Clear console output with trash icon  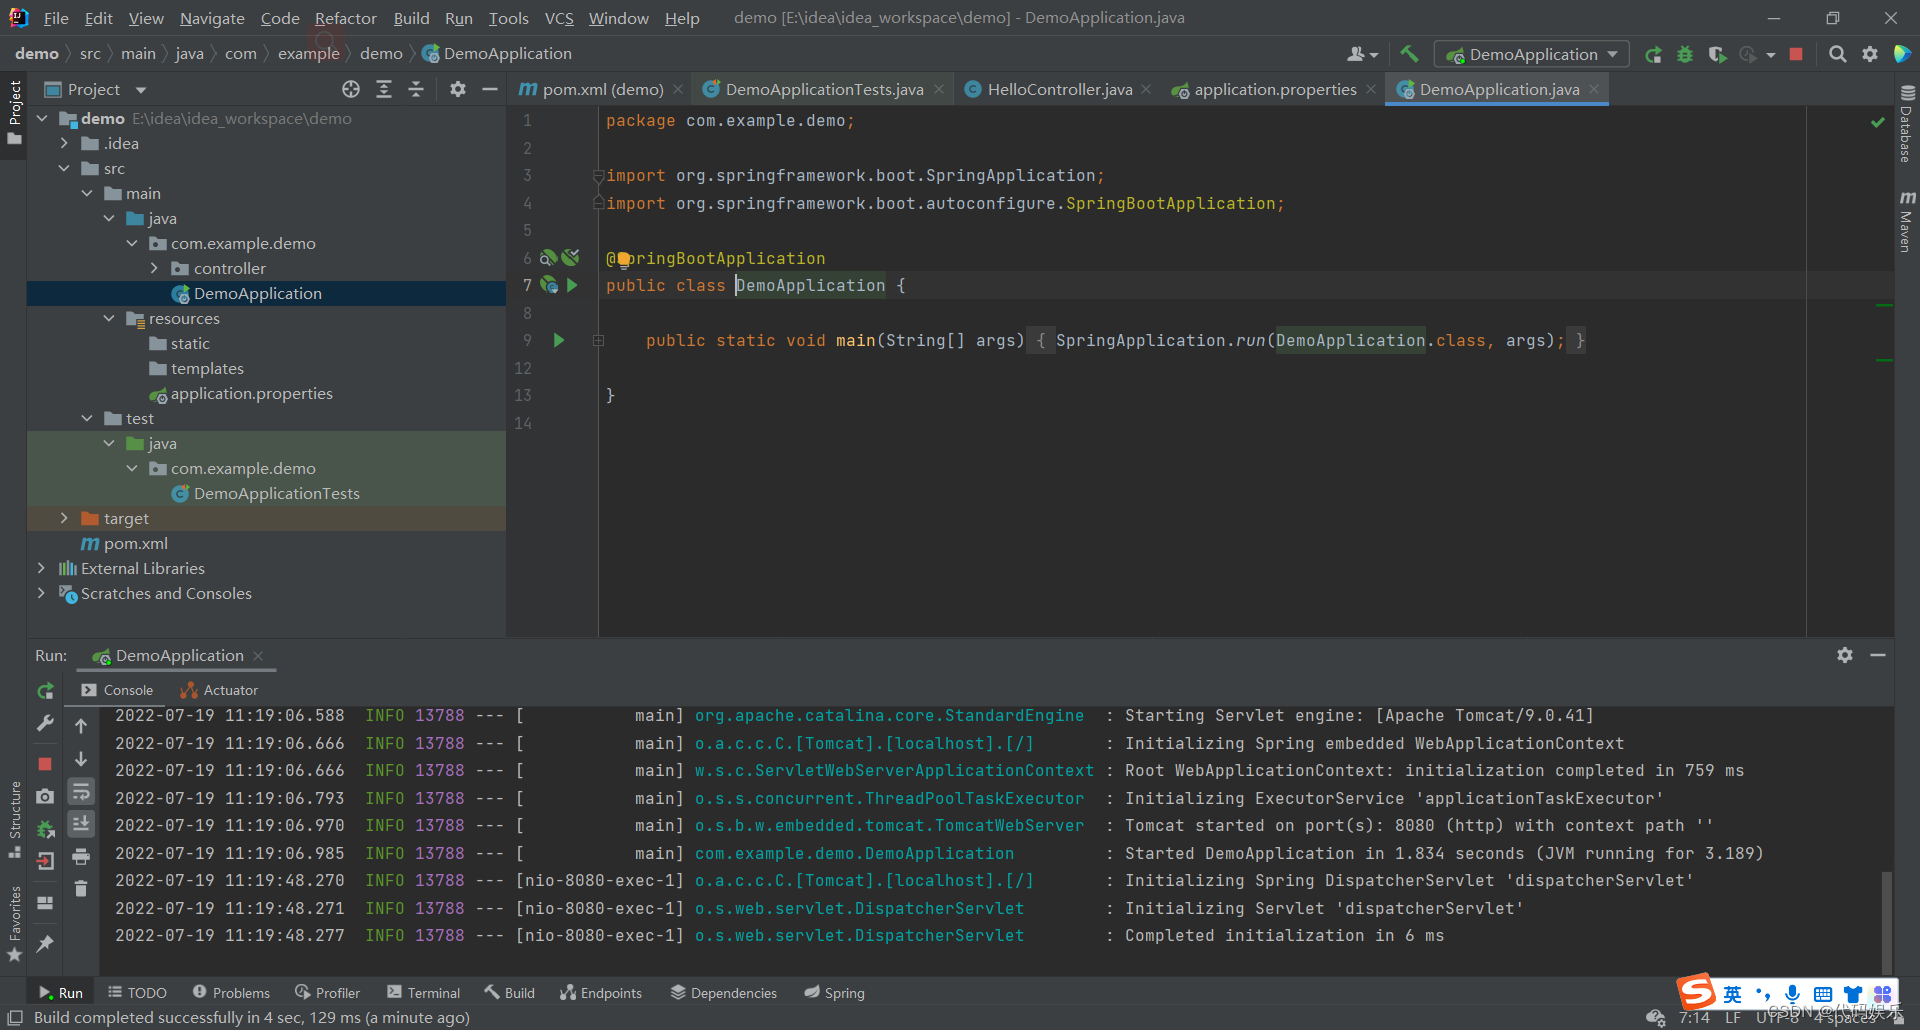pyautogui.click(x=81, y=888)
